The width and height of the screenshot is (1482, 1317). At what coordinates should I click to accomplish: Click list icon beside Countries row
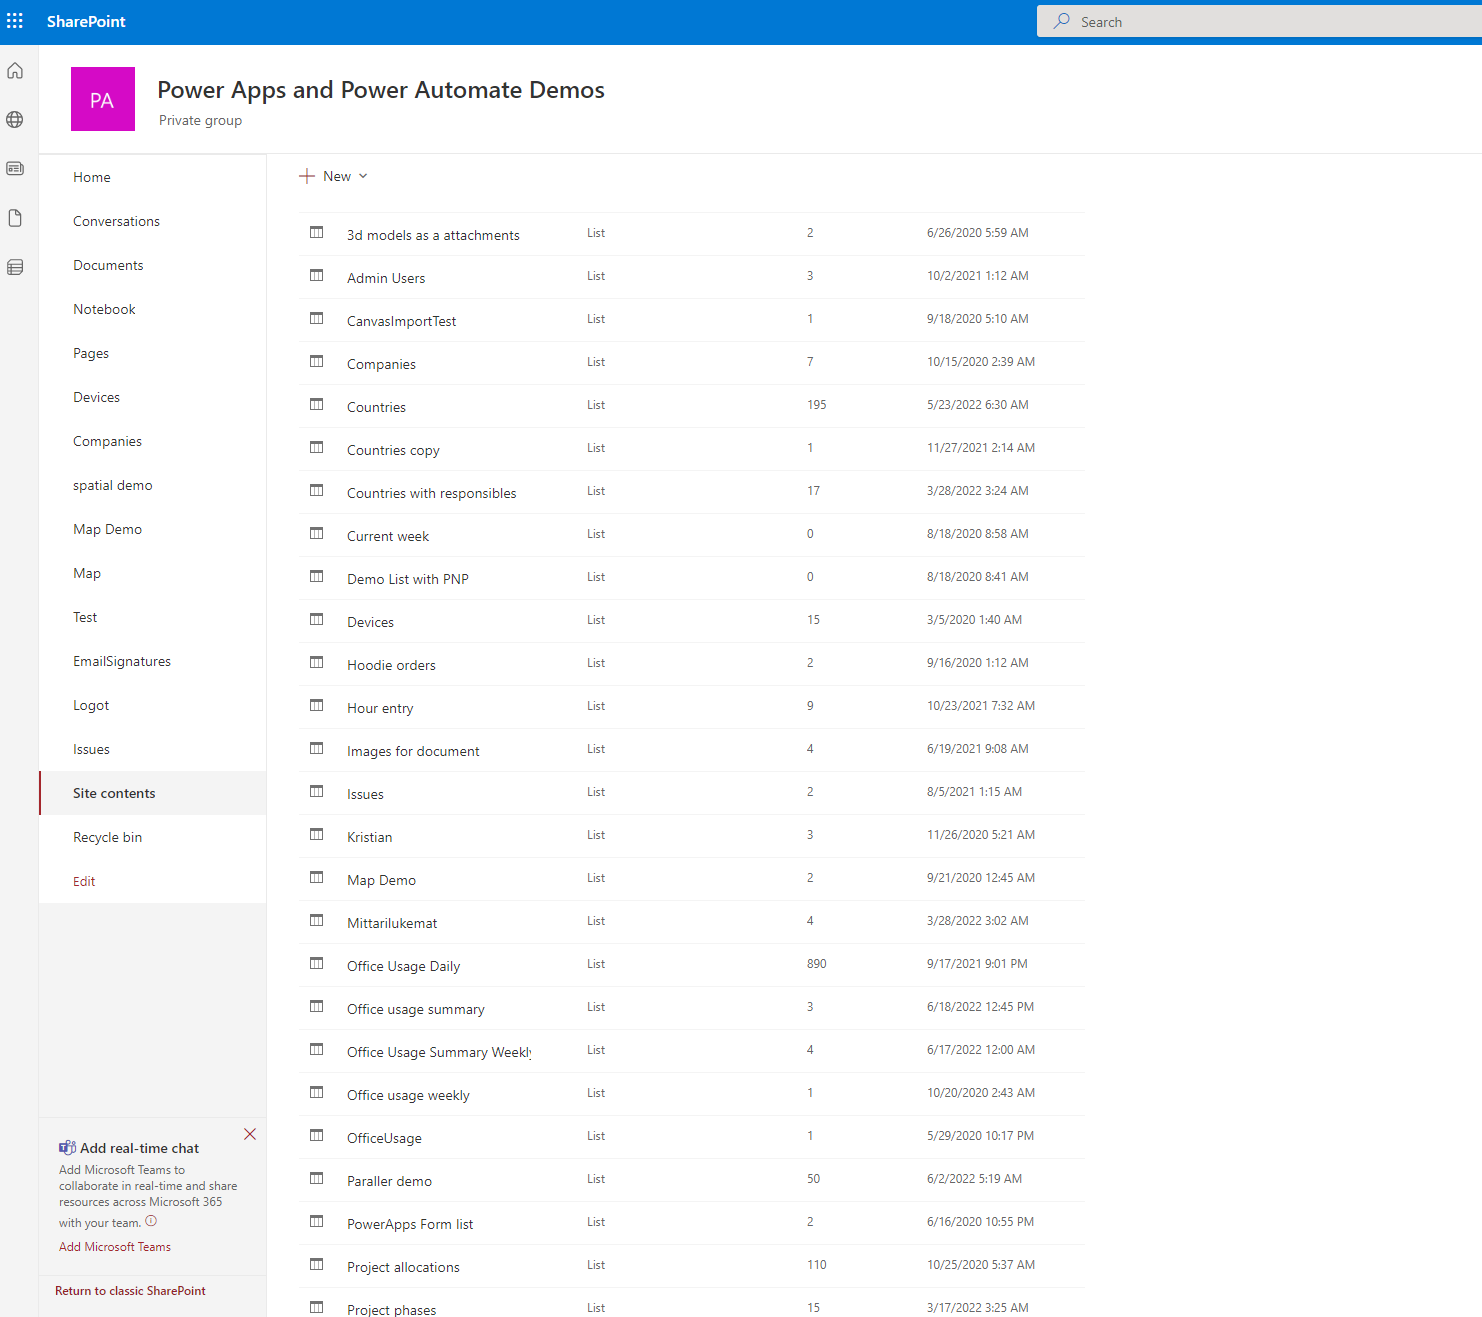(x=317, y=405)
